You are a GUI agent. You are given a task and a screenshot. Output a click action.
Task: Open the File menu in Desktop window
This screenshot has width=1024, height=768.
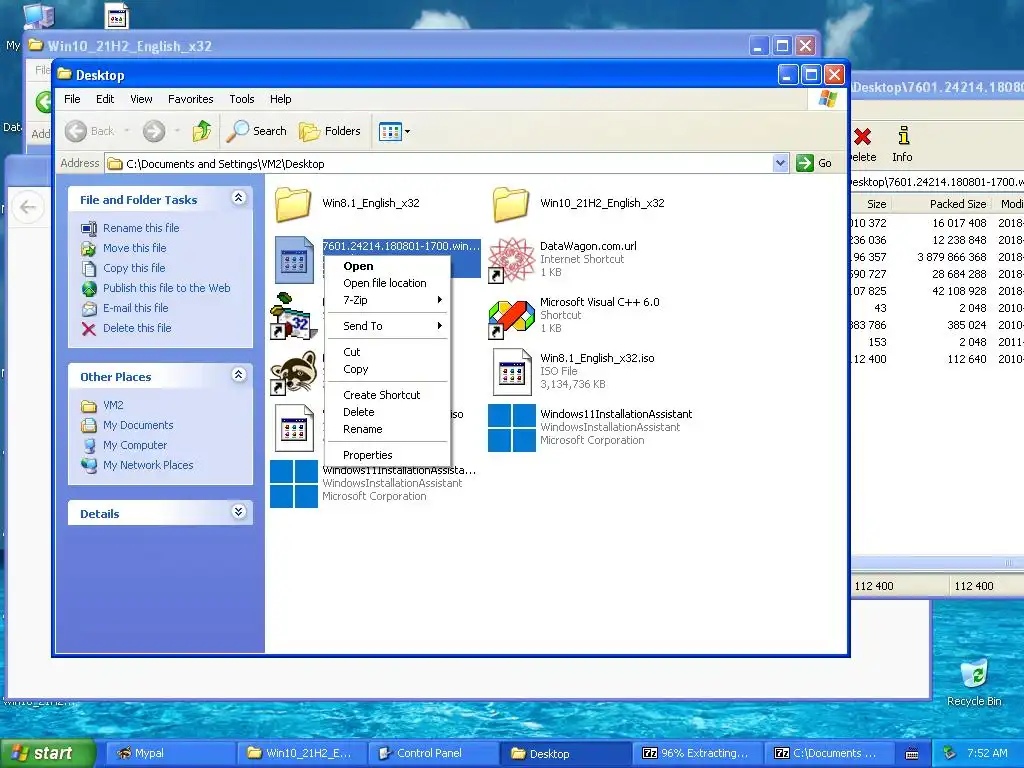pos(72,99)
